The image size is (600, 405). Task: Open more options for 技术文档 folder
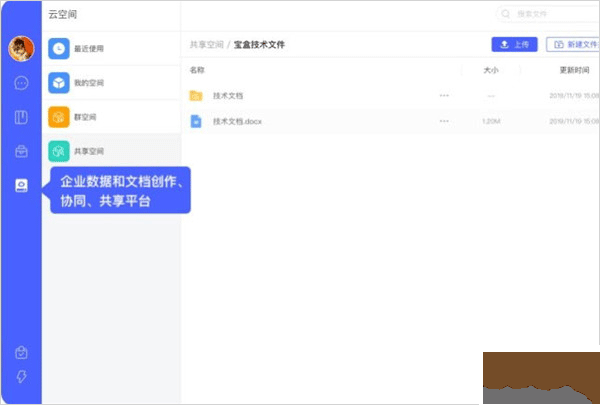pos(444,95)
